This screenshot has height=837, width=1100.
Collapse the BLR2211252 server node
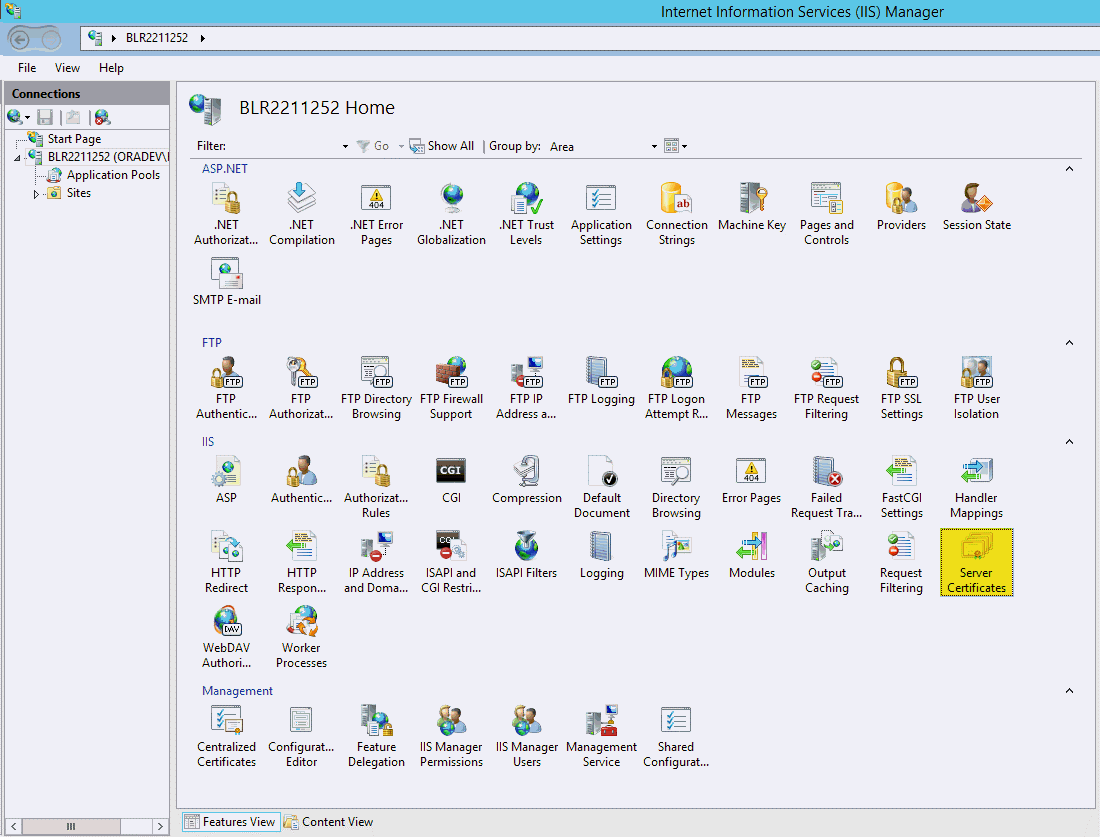[18, 157]
